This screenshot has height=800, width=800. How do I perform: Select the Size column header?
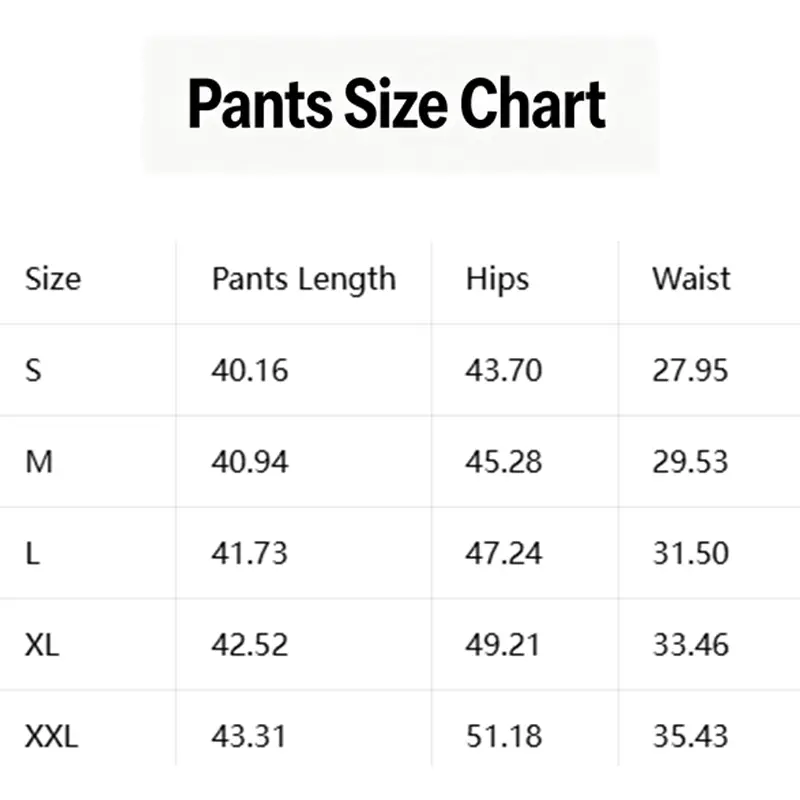coord(53,279)
